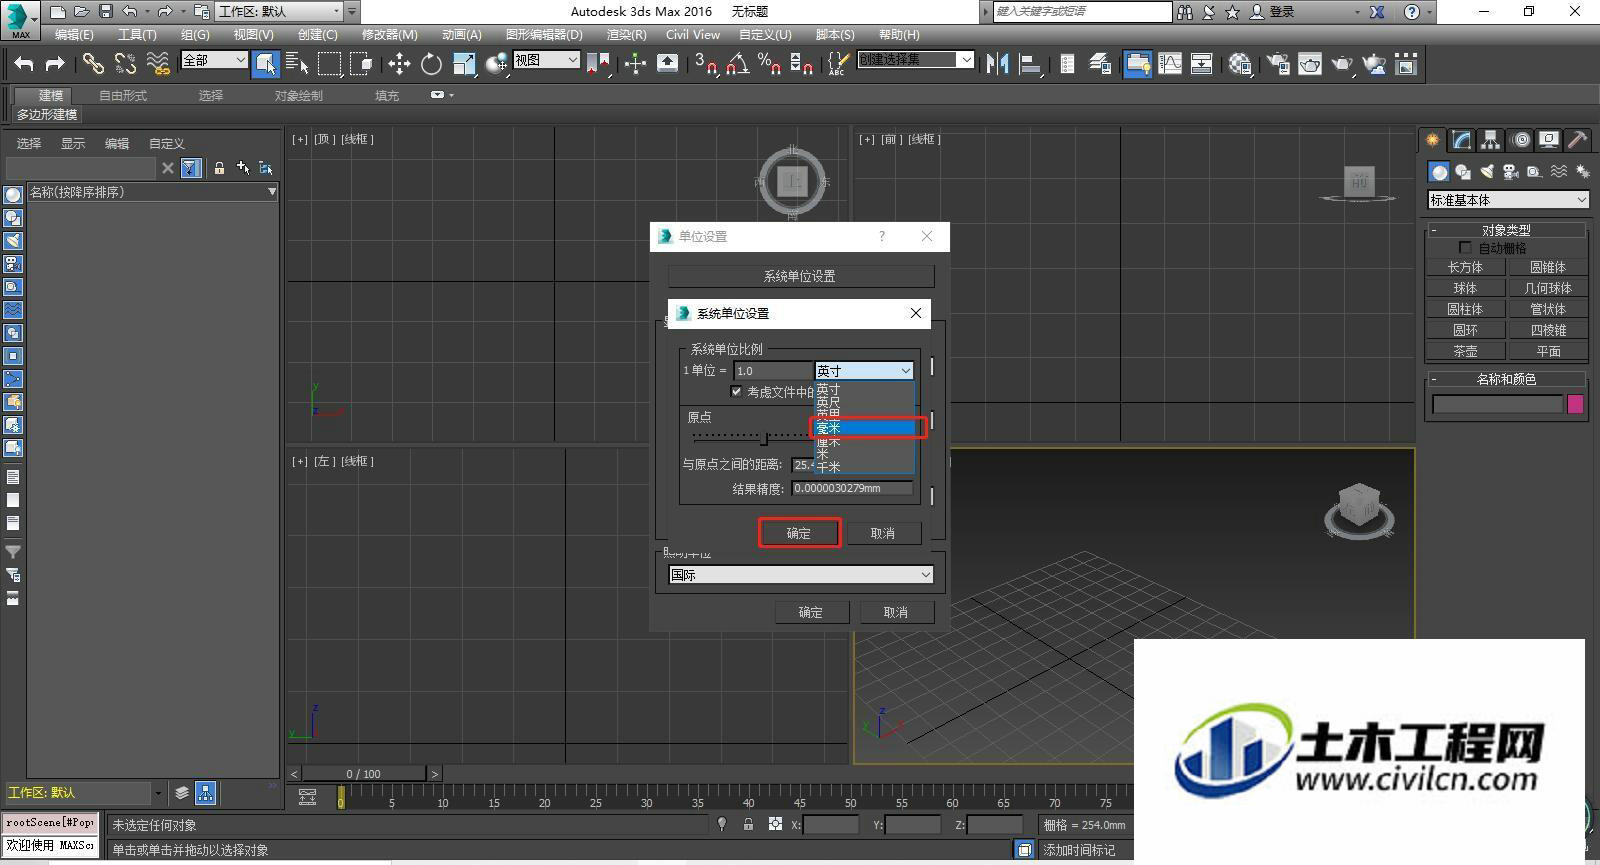1600x865 pixels.
Task: Click the Align tool icon
Action: tap(1029, 64)
